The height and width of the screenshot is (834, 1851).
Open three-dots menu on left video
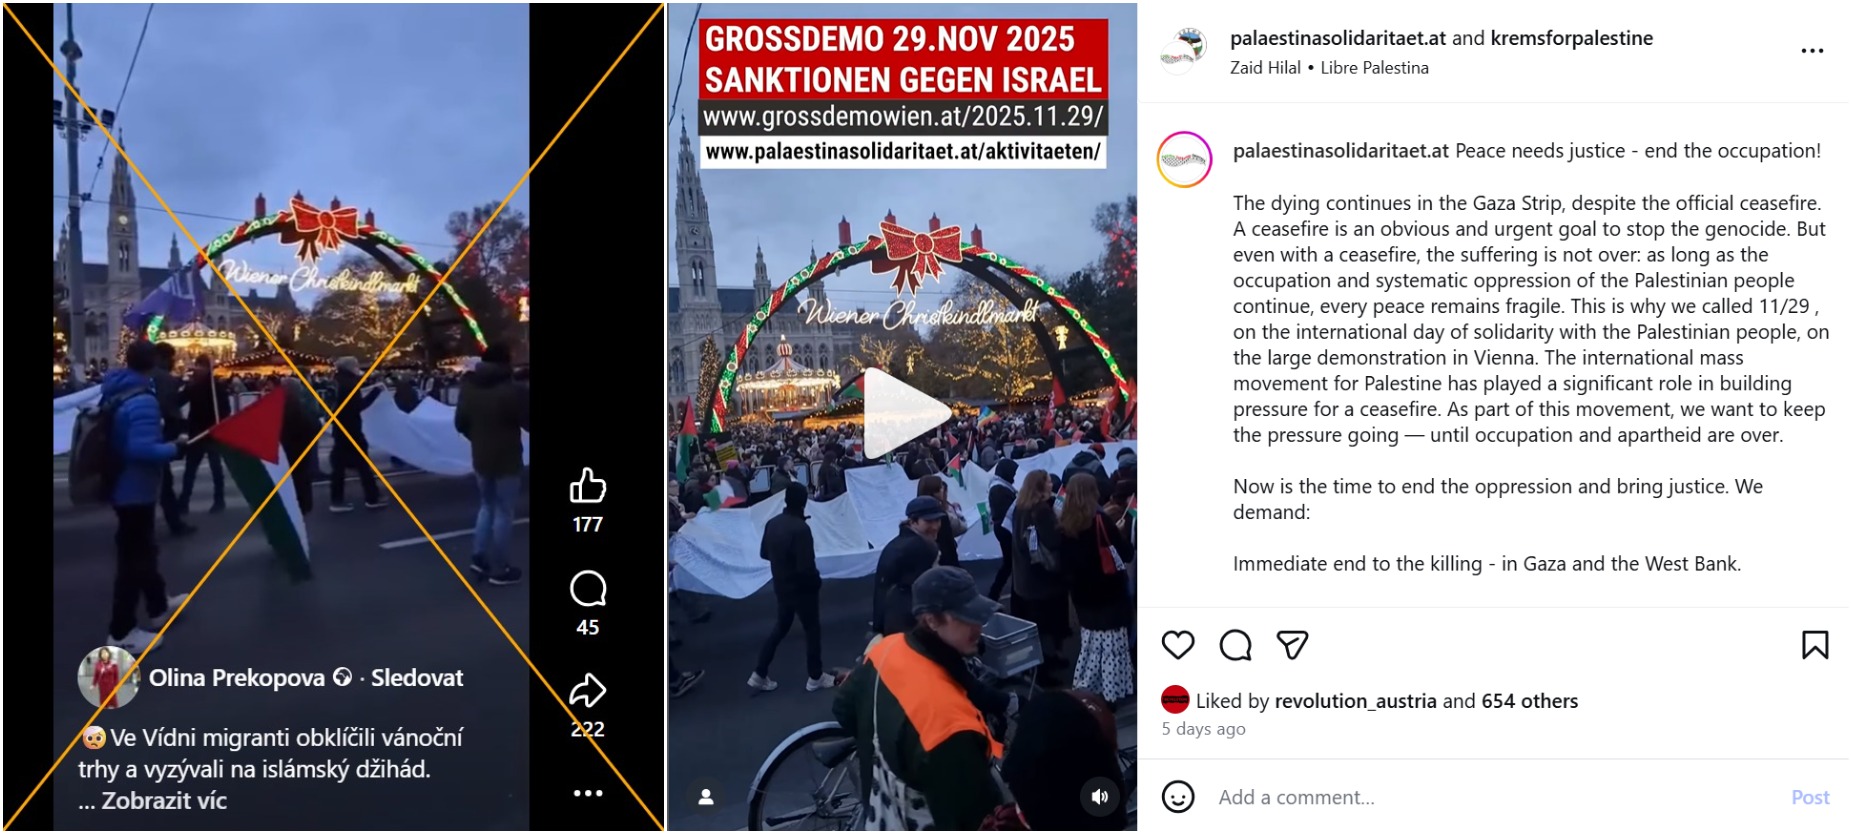[x=588, y=793]
